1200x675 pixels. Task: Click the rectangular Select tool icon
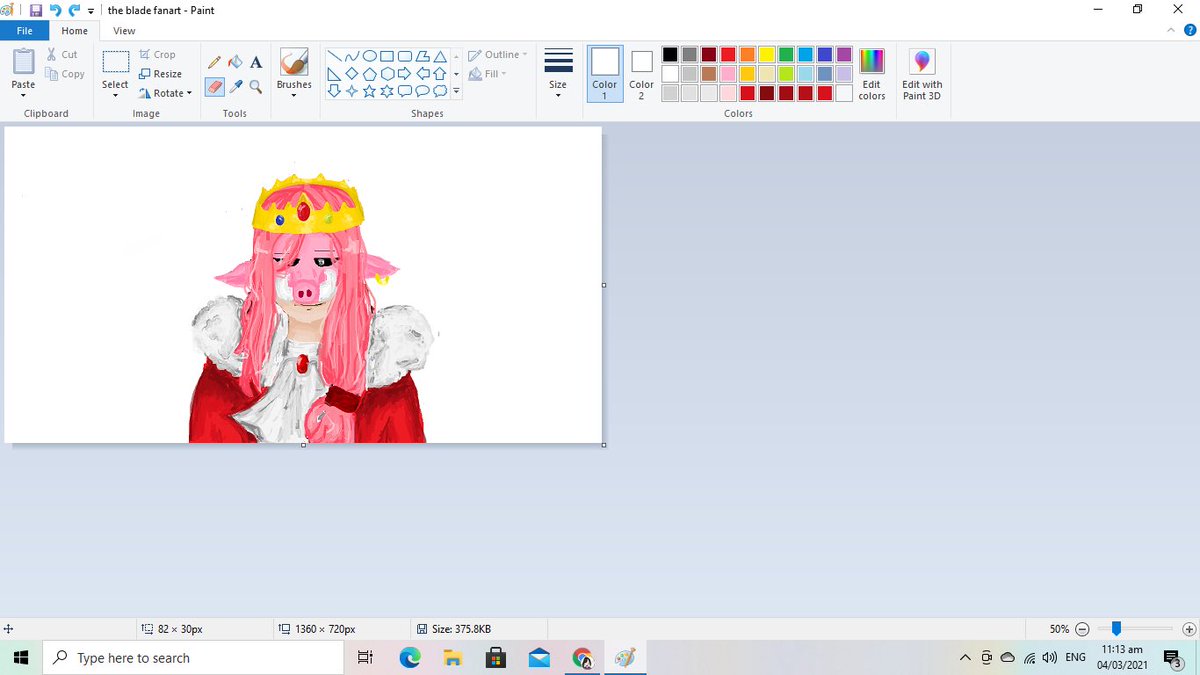click(115, 62)
